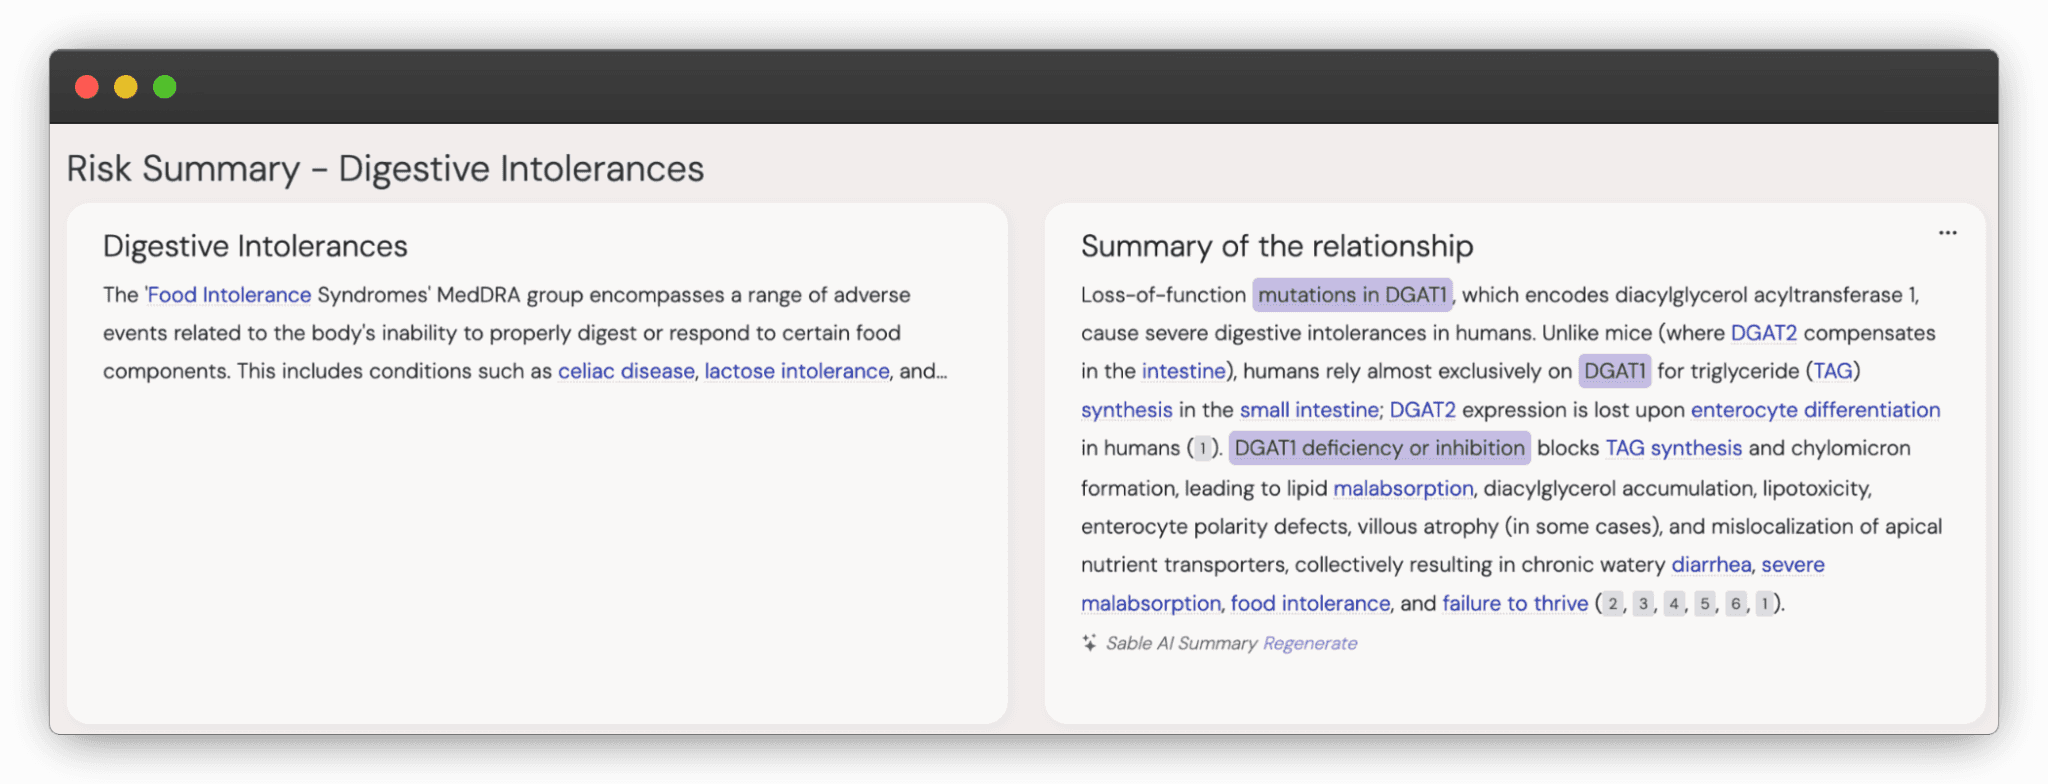2048x784 pixels.
Task: Open the lactose intolerance link
Action: point(797,371)
